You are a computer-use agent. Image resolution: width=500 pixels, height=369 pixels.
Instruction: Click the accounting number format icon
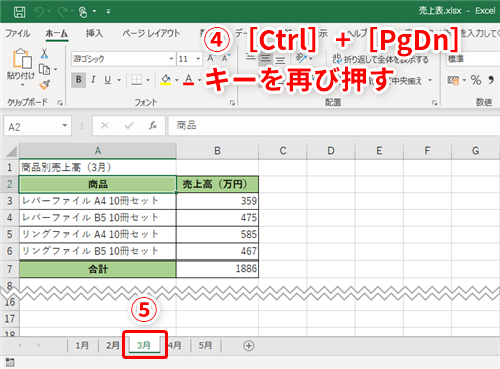(x=453, y=80)
